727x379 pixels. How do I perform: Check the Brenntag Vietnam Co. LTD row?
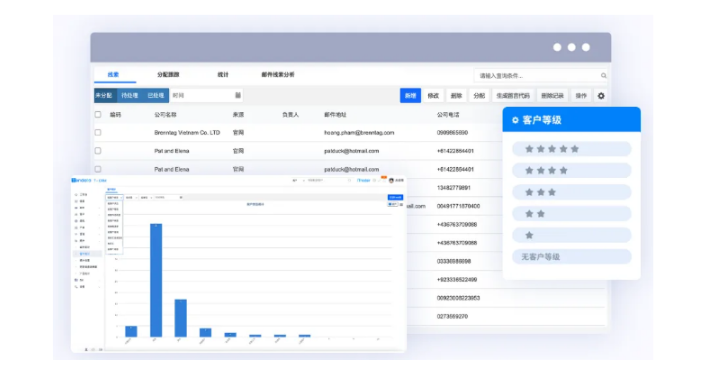(x=98, y=132)
